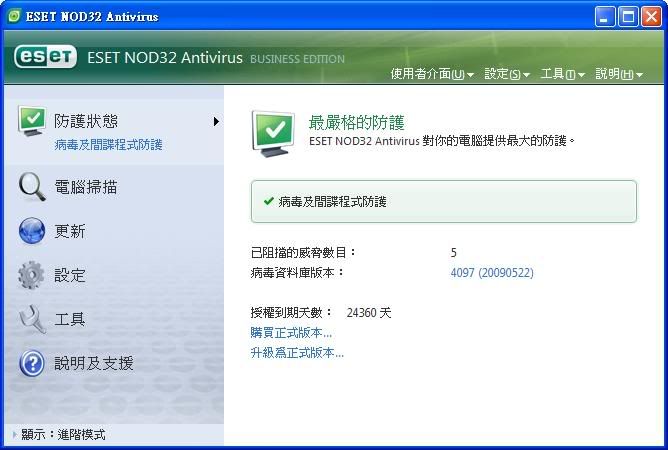Click the large green checkmark monitor status icon
The image size is (668, 450).
[273, 134]
